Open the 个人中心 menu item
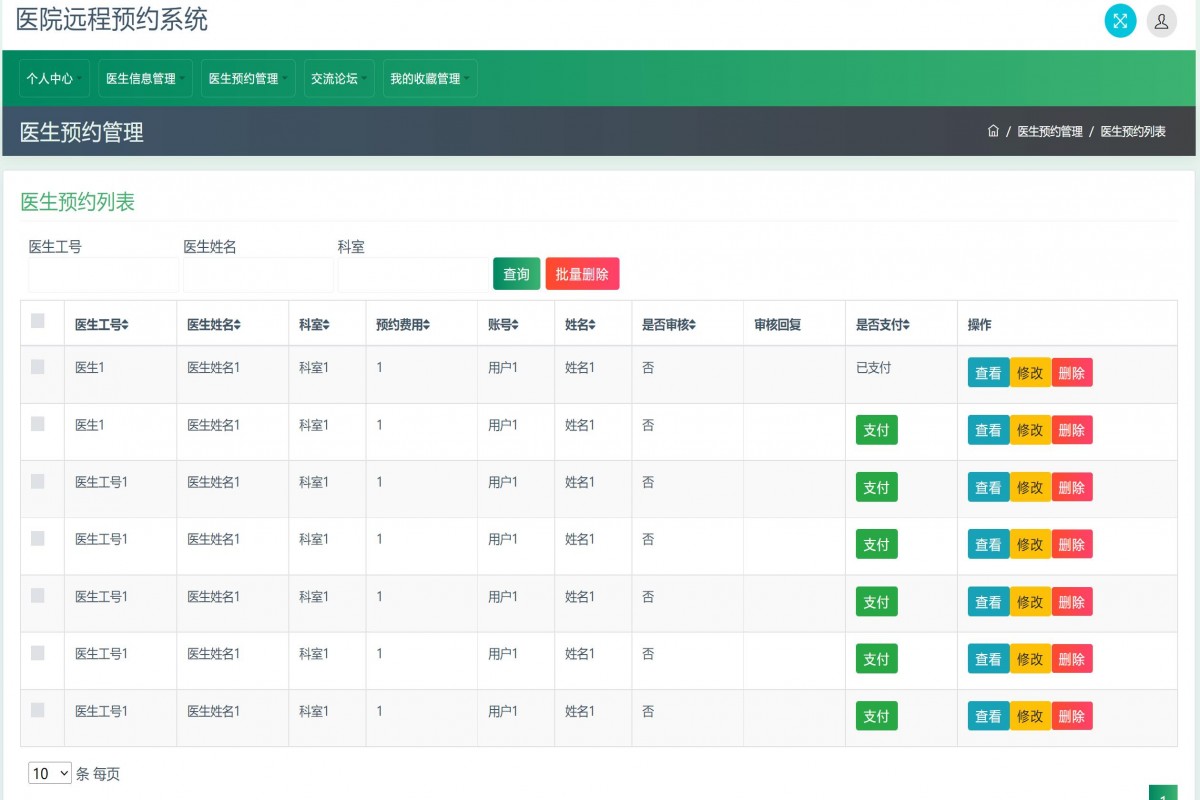This screenshot has width=1200, height=800. [54, 78]
